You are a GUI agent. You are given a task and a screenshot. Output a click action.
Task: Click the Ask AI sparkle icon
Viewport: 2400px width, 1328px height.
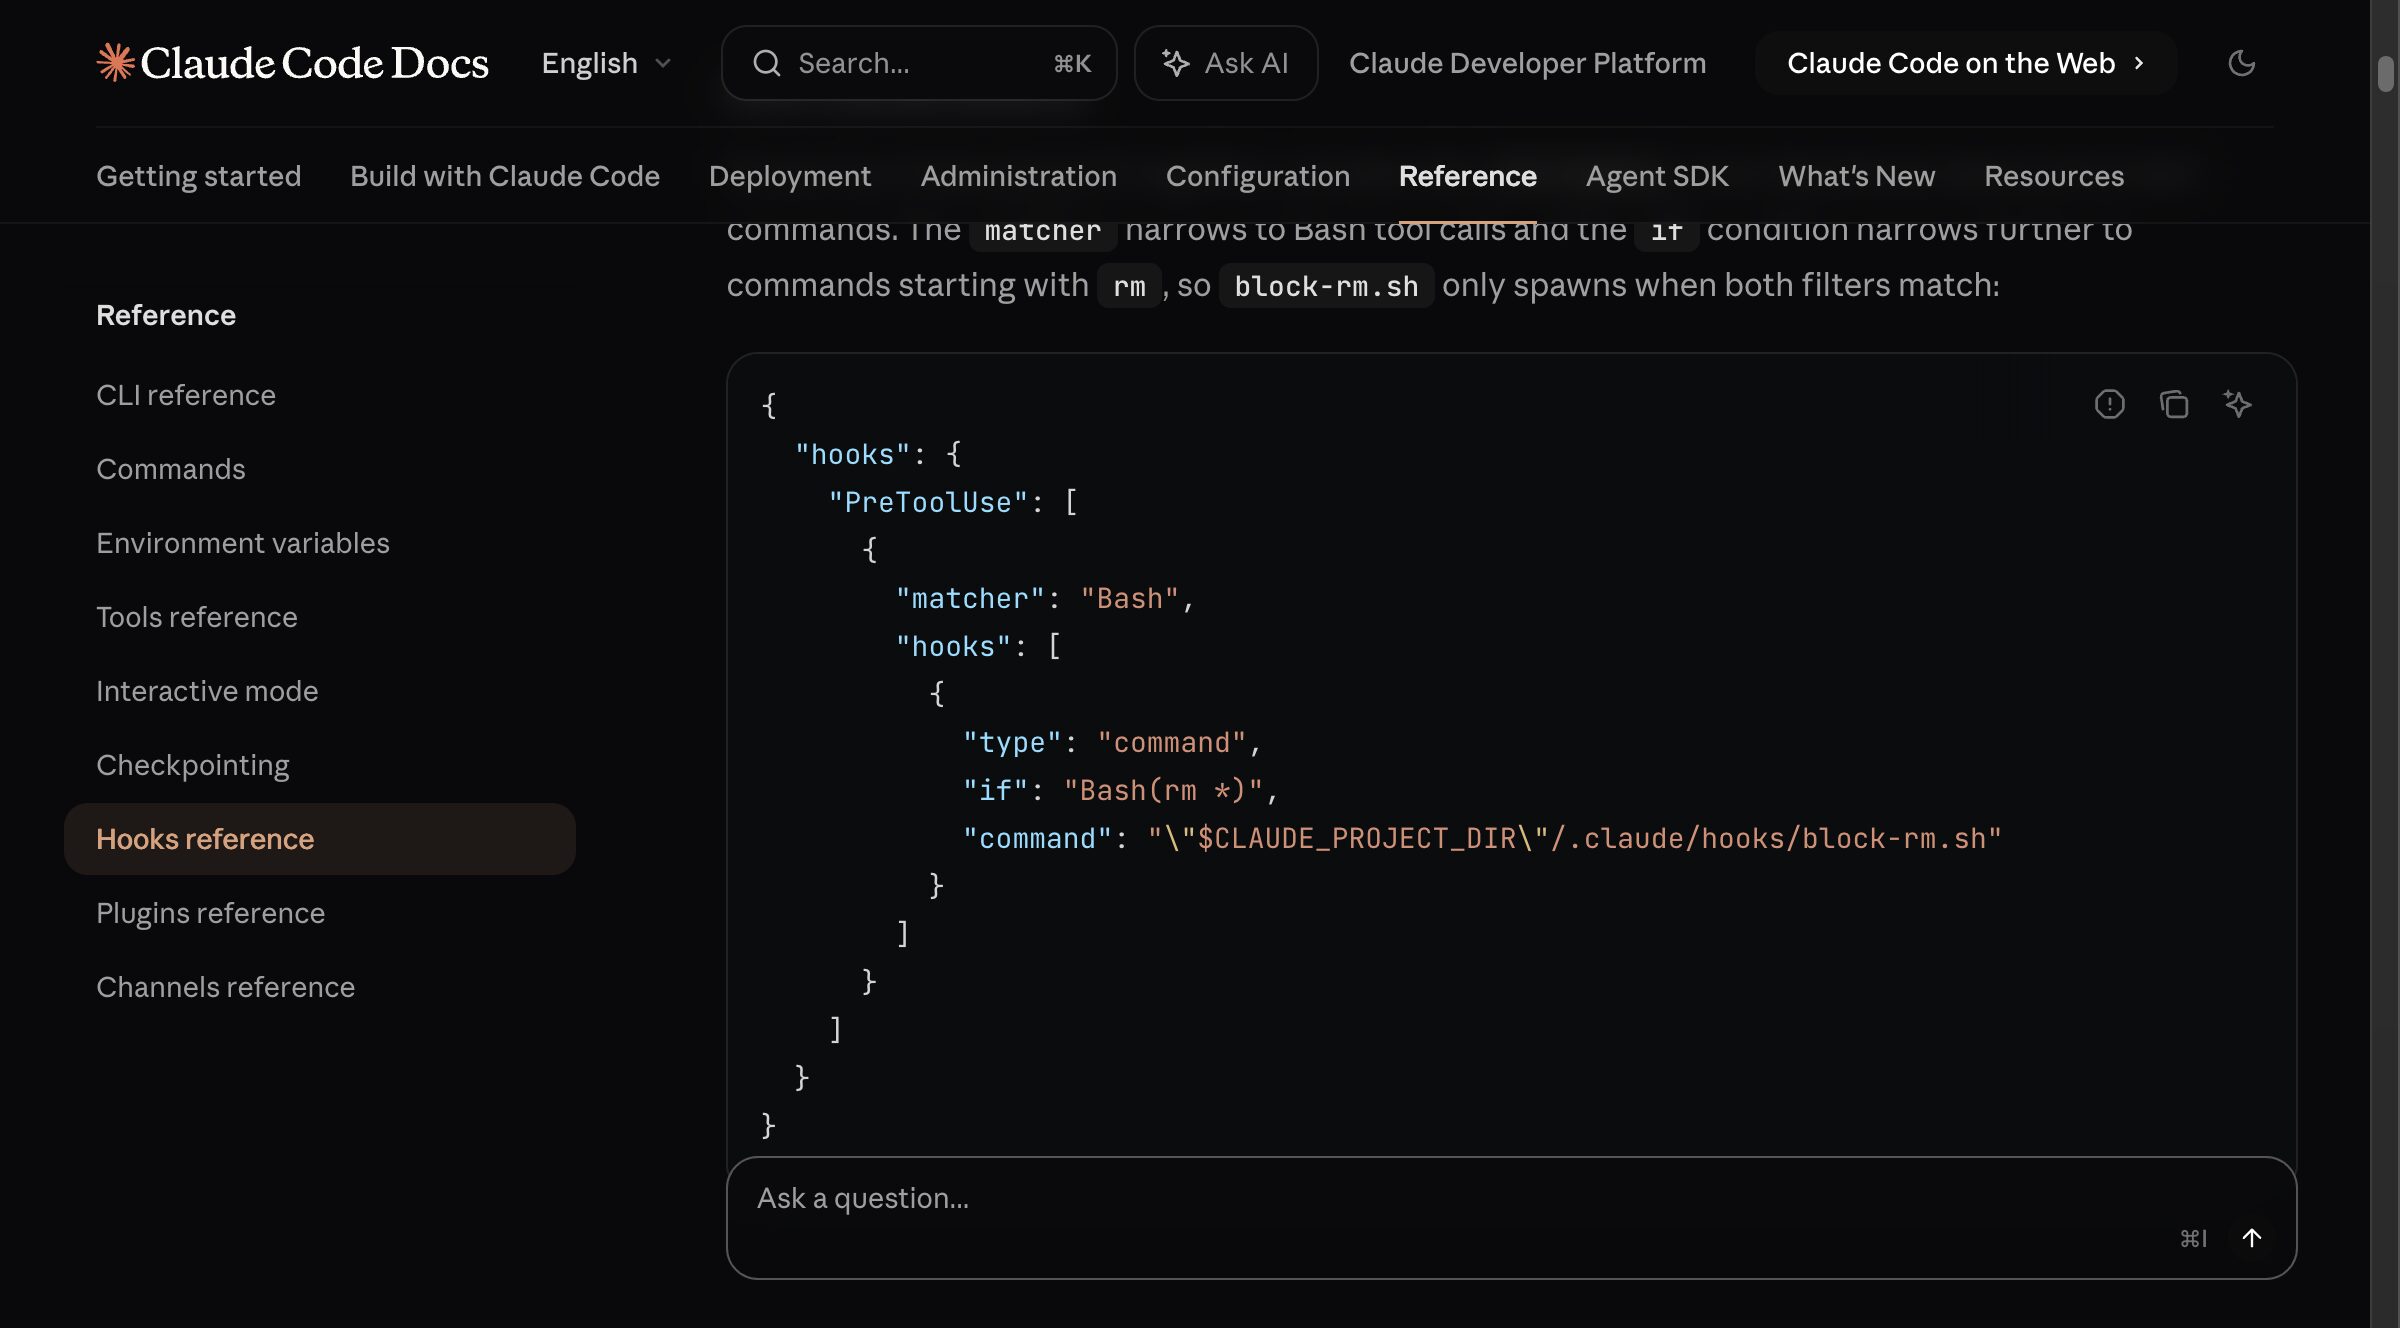coord(1175,63)
